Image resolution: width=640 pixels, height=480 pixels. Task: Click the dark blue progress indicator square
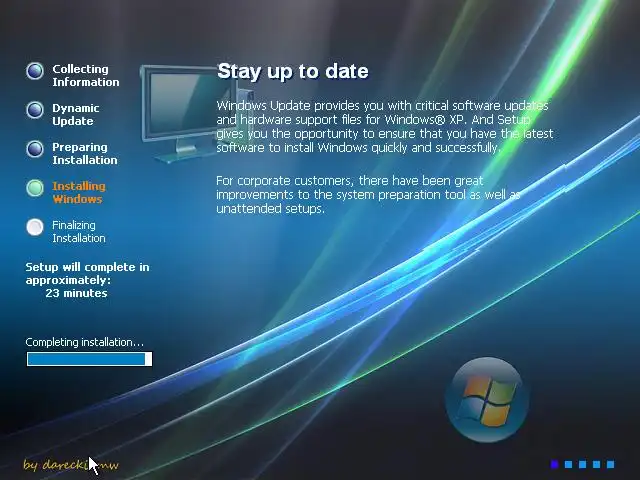[554, 464]
